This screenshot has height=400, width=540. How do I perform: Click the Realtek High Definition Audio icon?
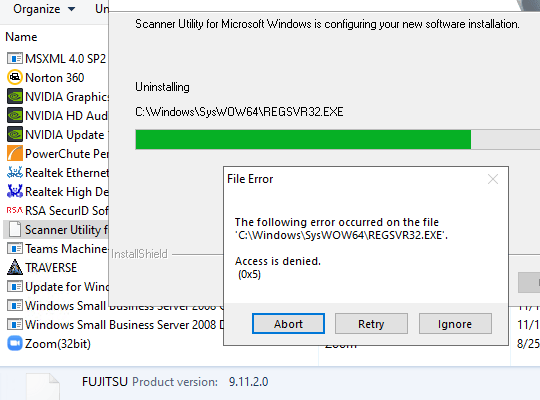(15, 191)
